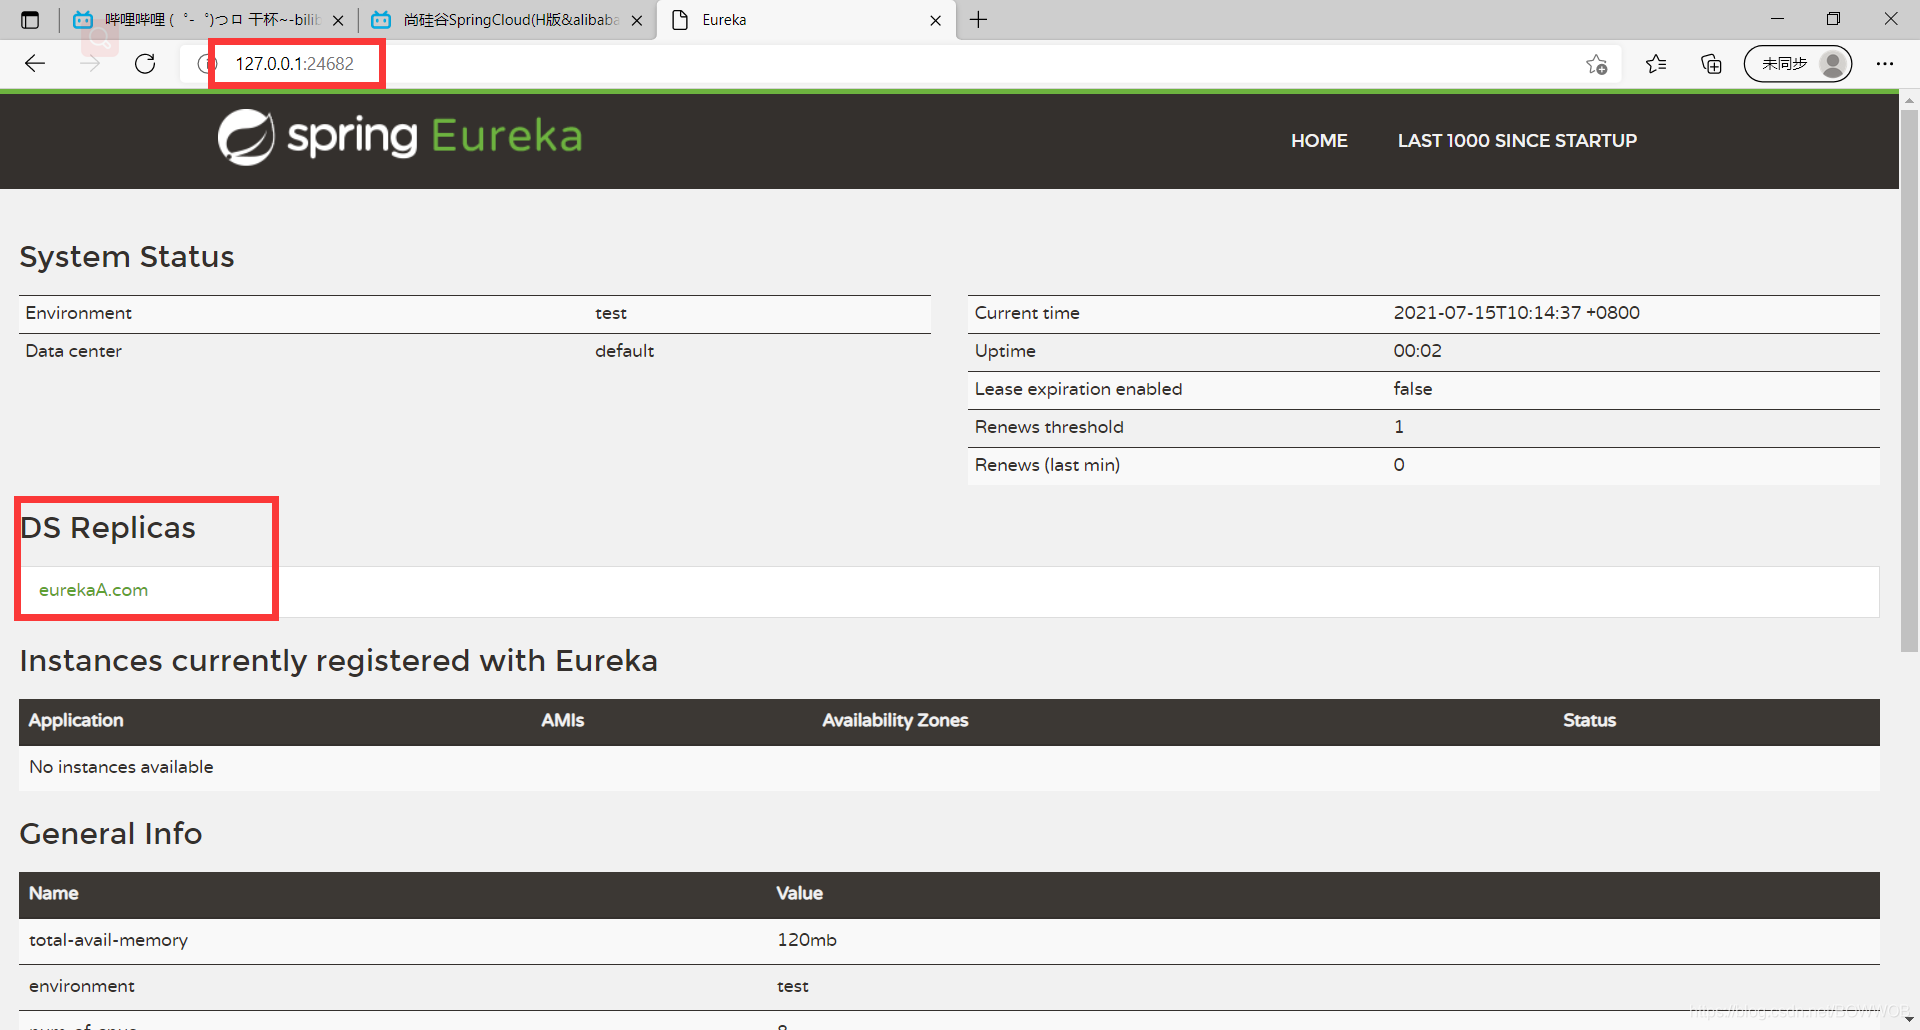This screenshot has width=1920, height=1030.
Task: Click the 120mb value cell
Action: [807, 940]
